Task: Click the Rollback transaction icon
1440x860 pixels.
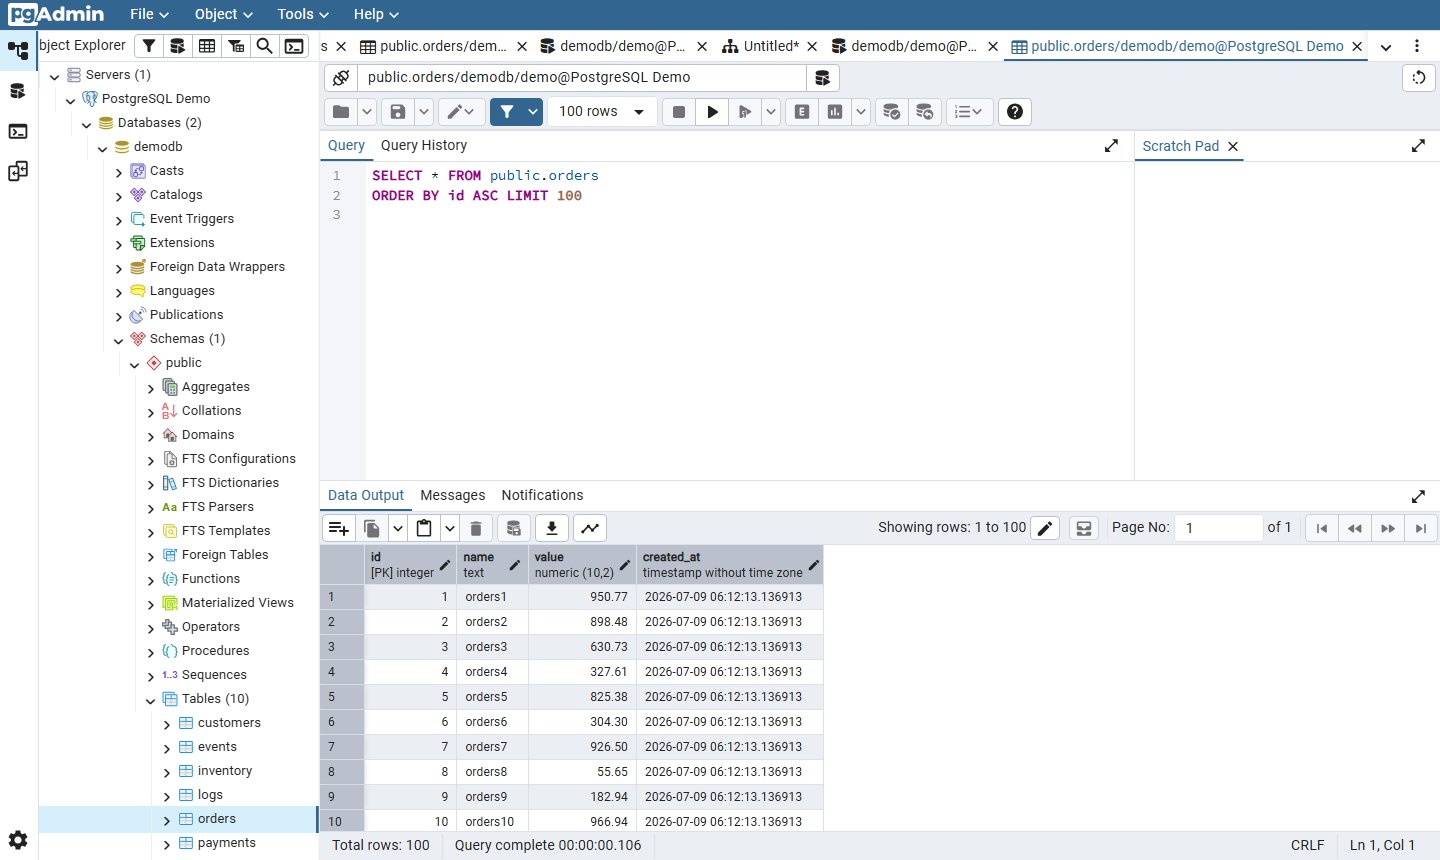Action: (x=924, y=112)
